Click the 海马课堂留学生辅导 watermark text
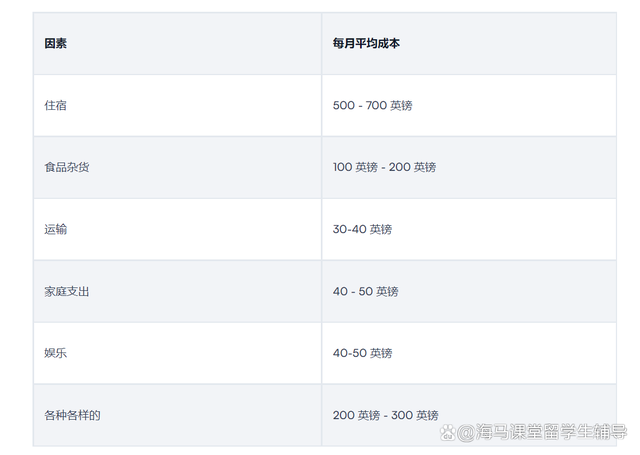Screen dimensions: 640x455 click(x=551, y=432)
